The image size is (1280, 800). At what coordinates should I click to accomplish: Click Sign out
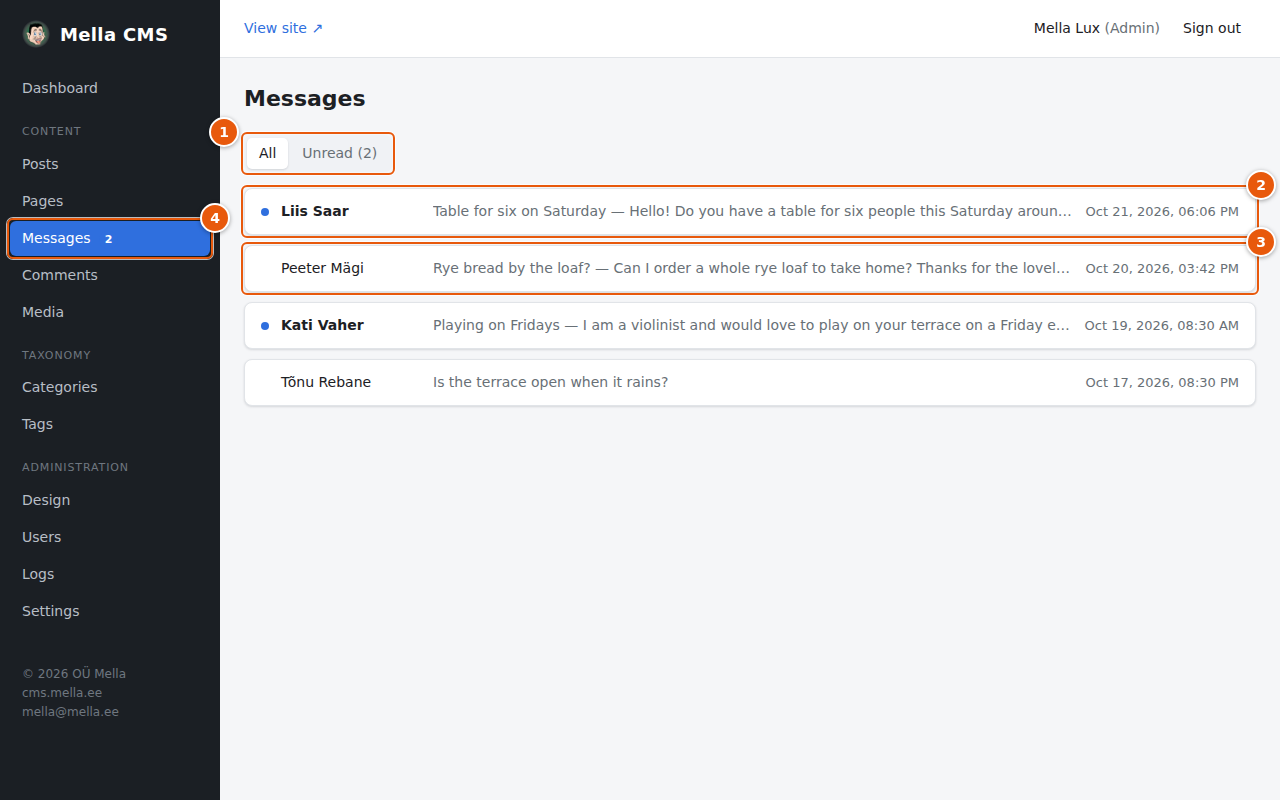[x=1212, y=28]
